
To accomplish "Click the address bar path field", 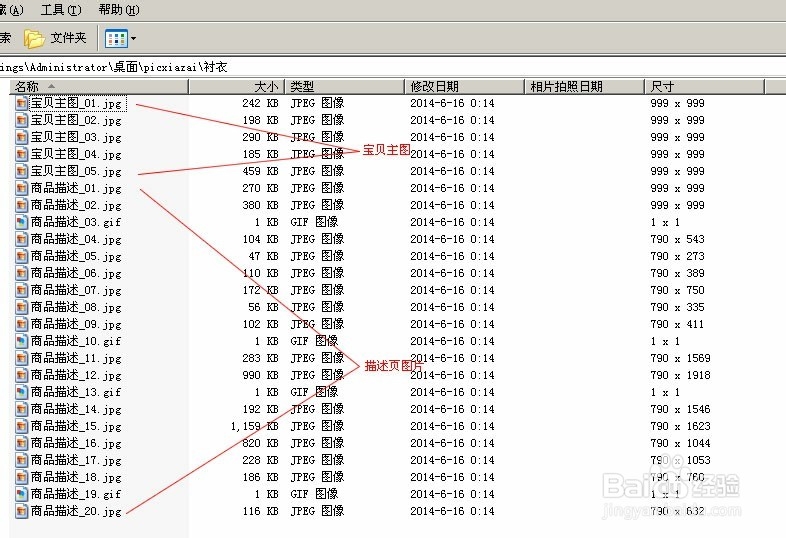I will 393,67.
